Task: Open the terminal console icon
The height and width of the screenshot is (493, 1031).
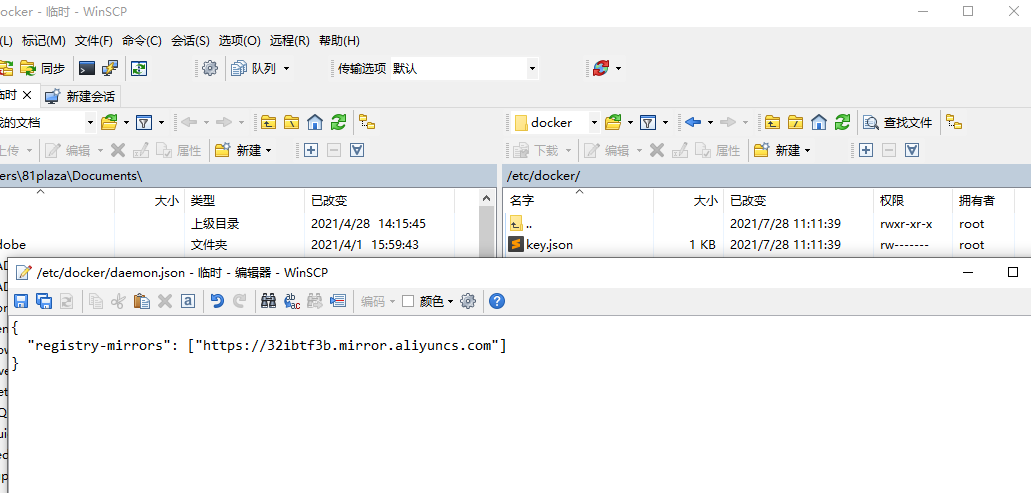Action: (x=86, y=68)
